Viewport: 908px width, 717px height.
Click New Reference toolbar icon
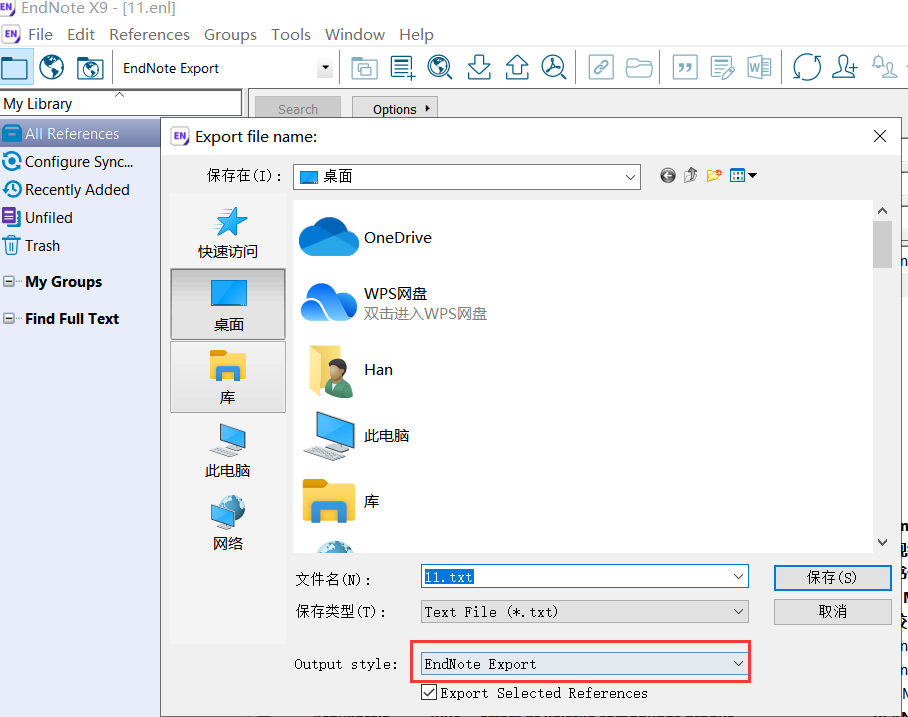click(x=402, y=68)
